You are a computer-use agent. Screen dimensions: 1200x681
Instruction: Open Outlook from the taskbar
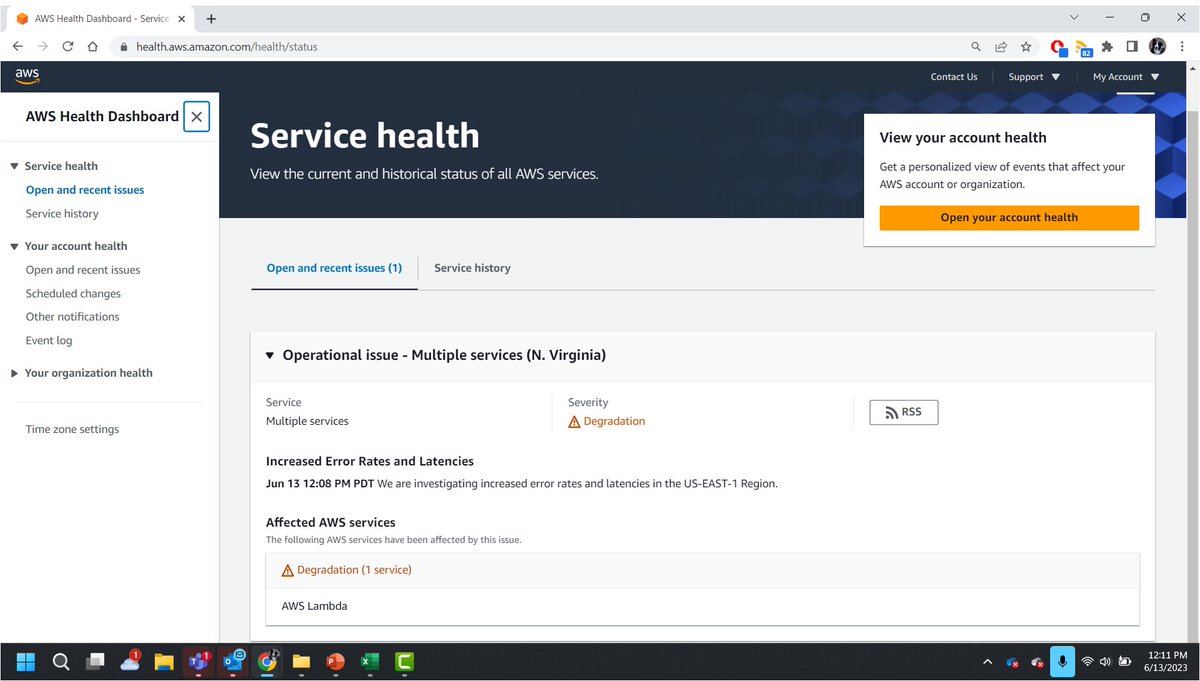tap(233, 661)
